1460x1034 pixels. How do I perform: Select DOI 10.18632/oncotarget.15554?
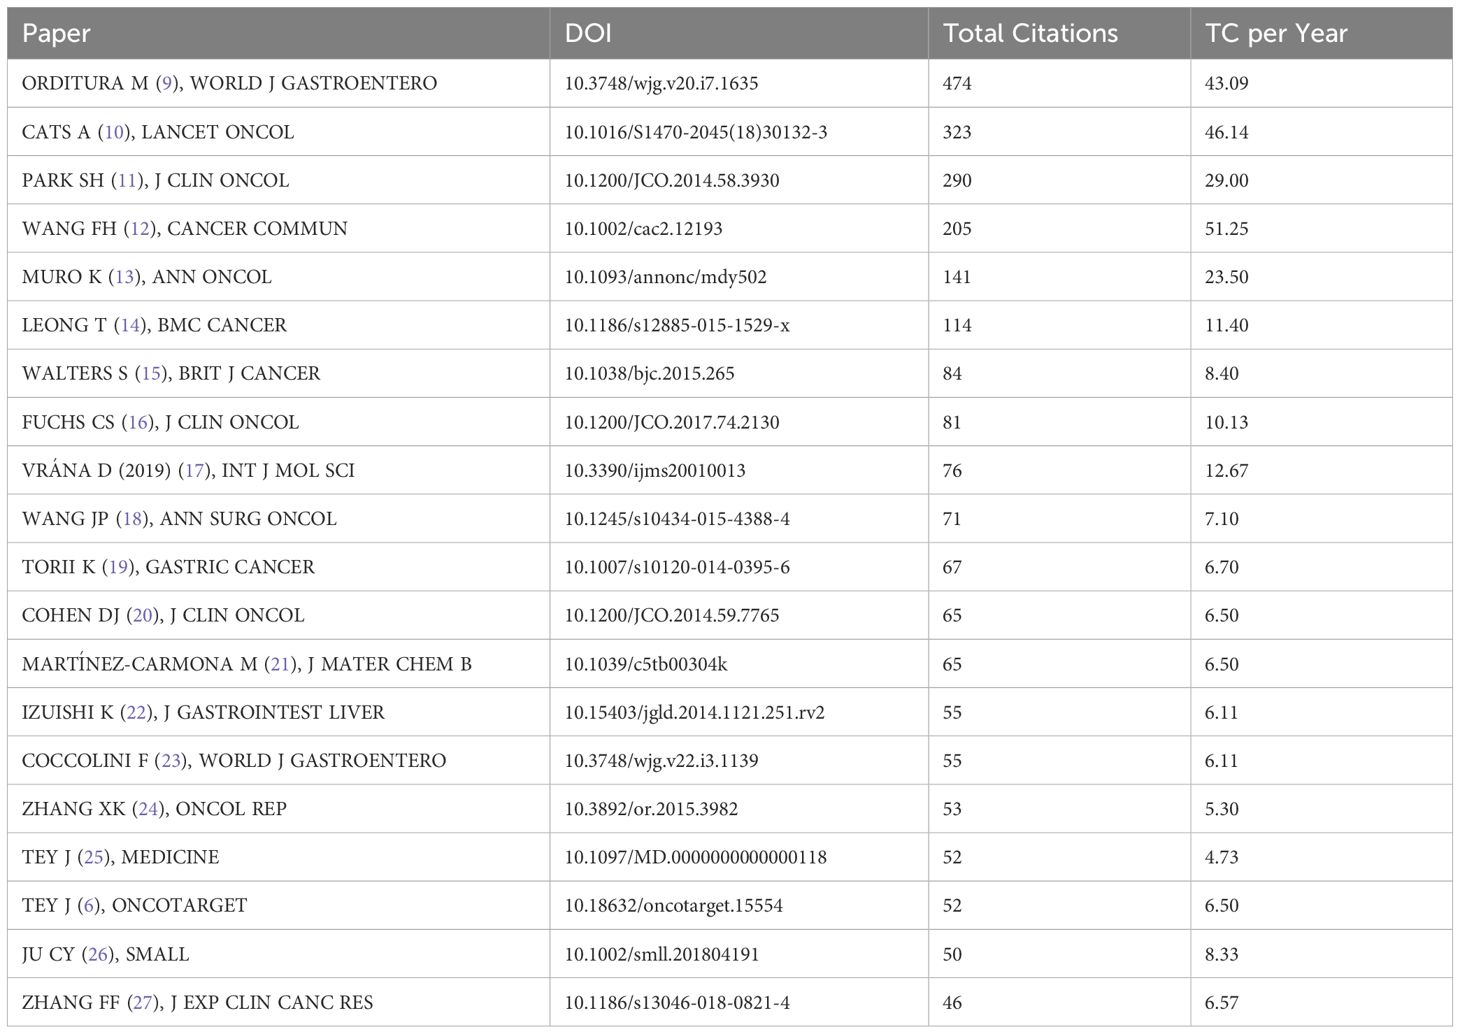pyautogui.click(x=674, y=905)
